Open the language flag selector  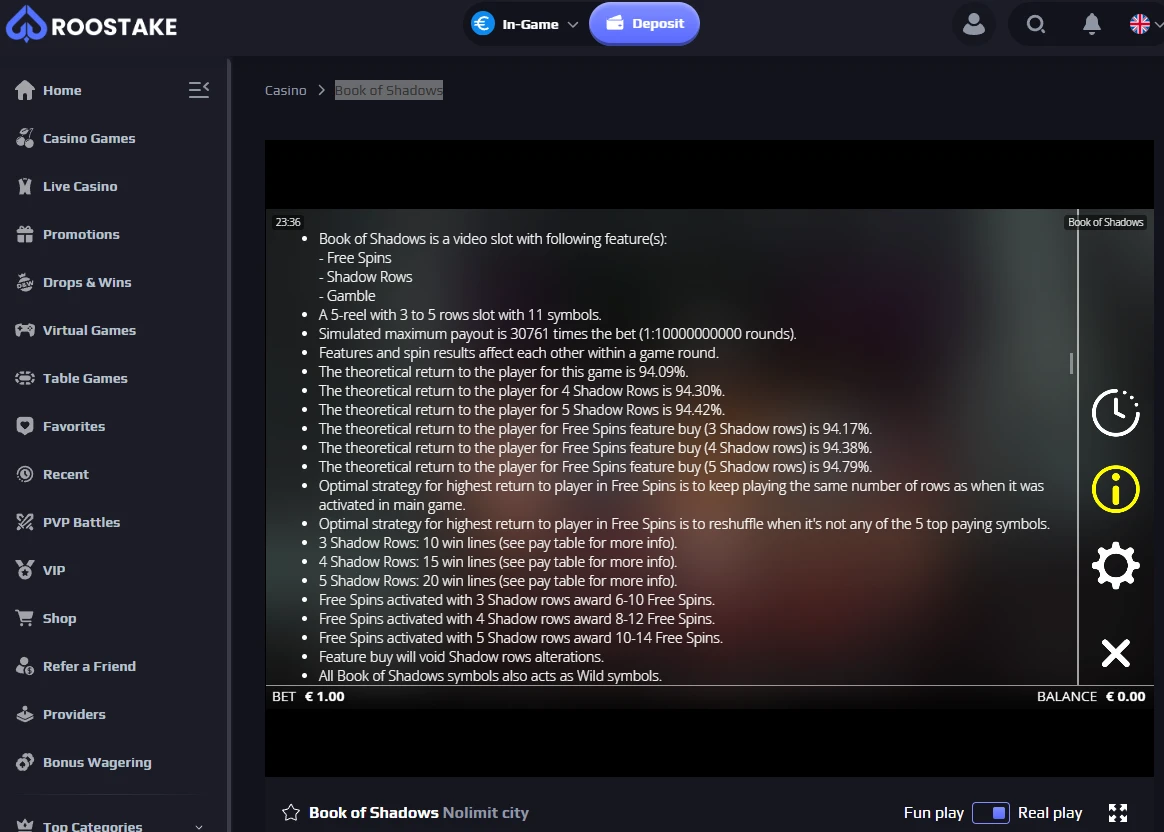[x=1145, y=24]
